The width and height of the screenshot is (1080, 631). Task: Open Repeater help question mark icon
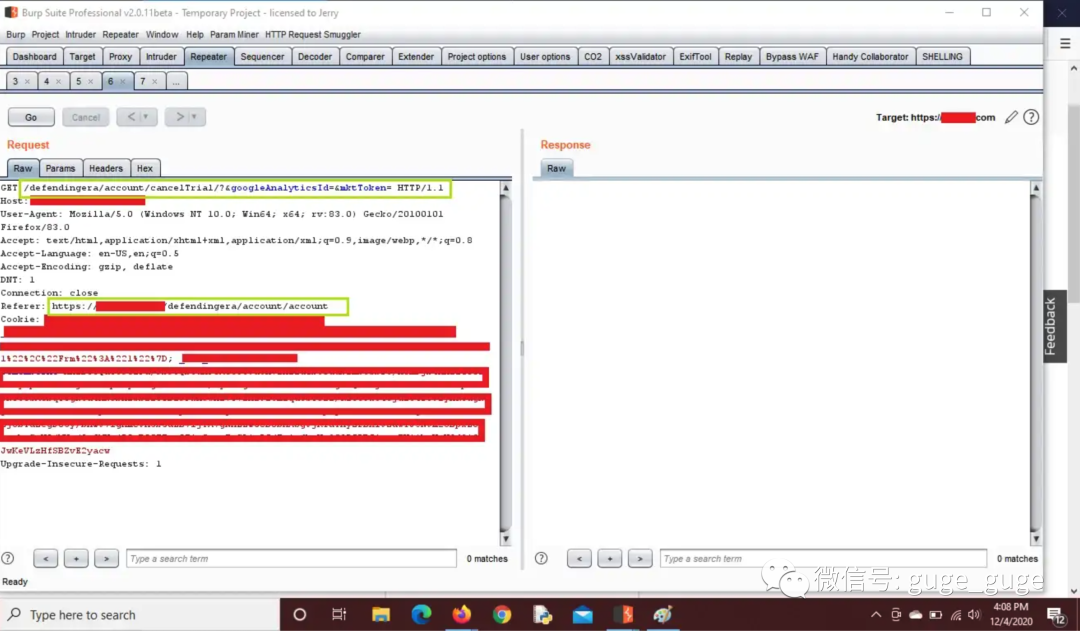click(x=1031, y=117)
